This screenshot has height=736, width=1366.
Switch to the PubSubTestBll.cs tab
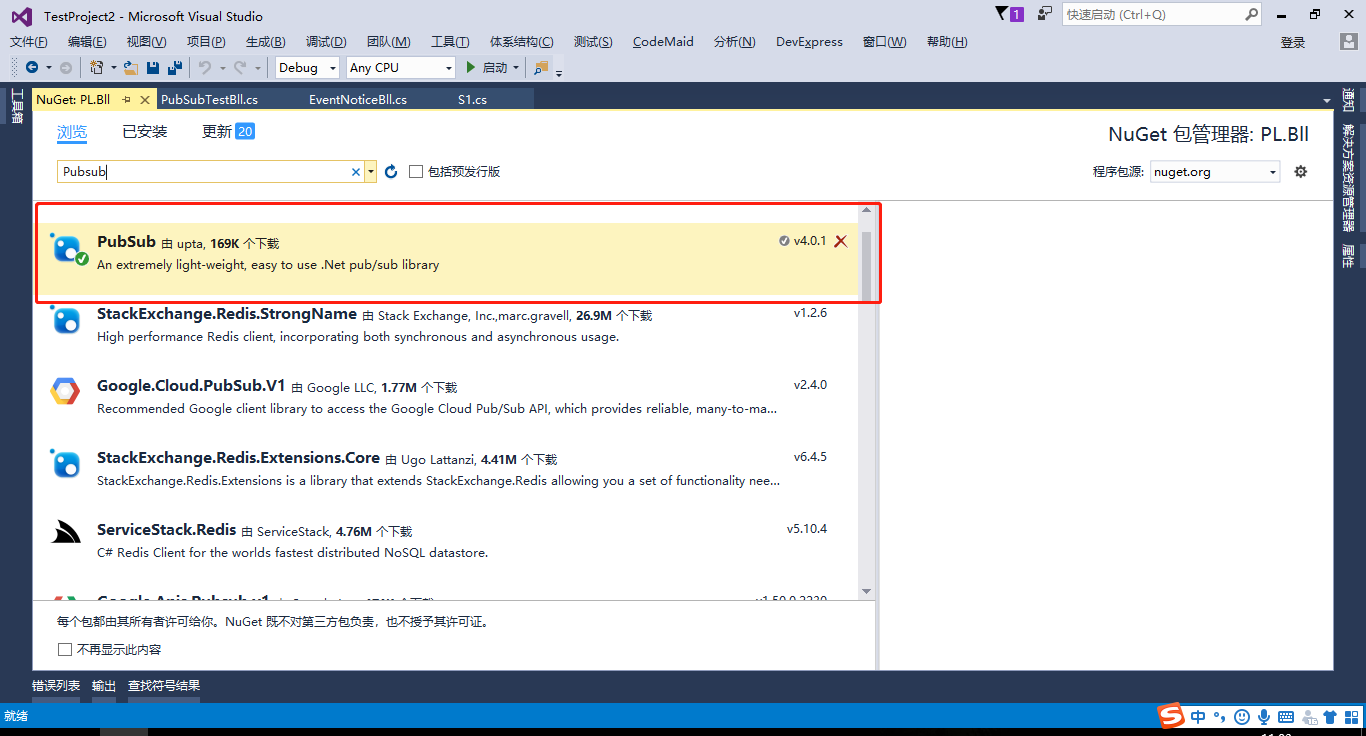210,100
